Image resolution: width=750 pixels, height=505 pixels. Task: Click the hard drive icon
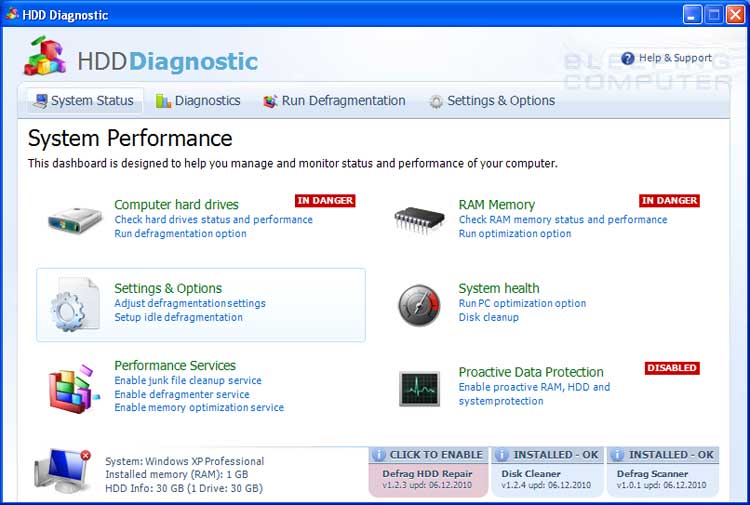74,217
